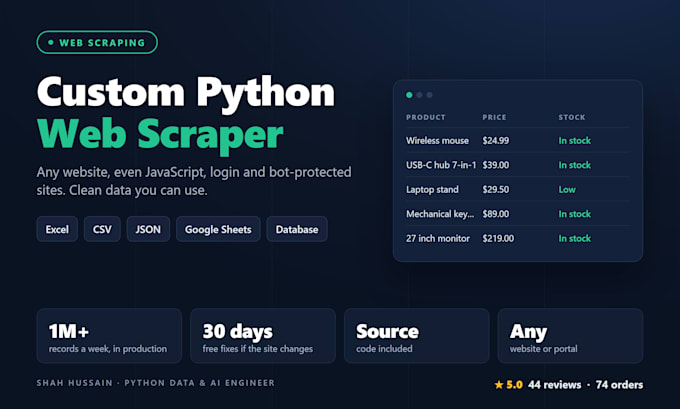
Task: Click the PRODUCT column header
Action: coord(425,117)
